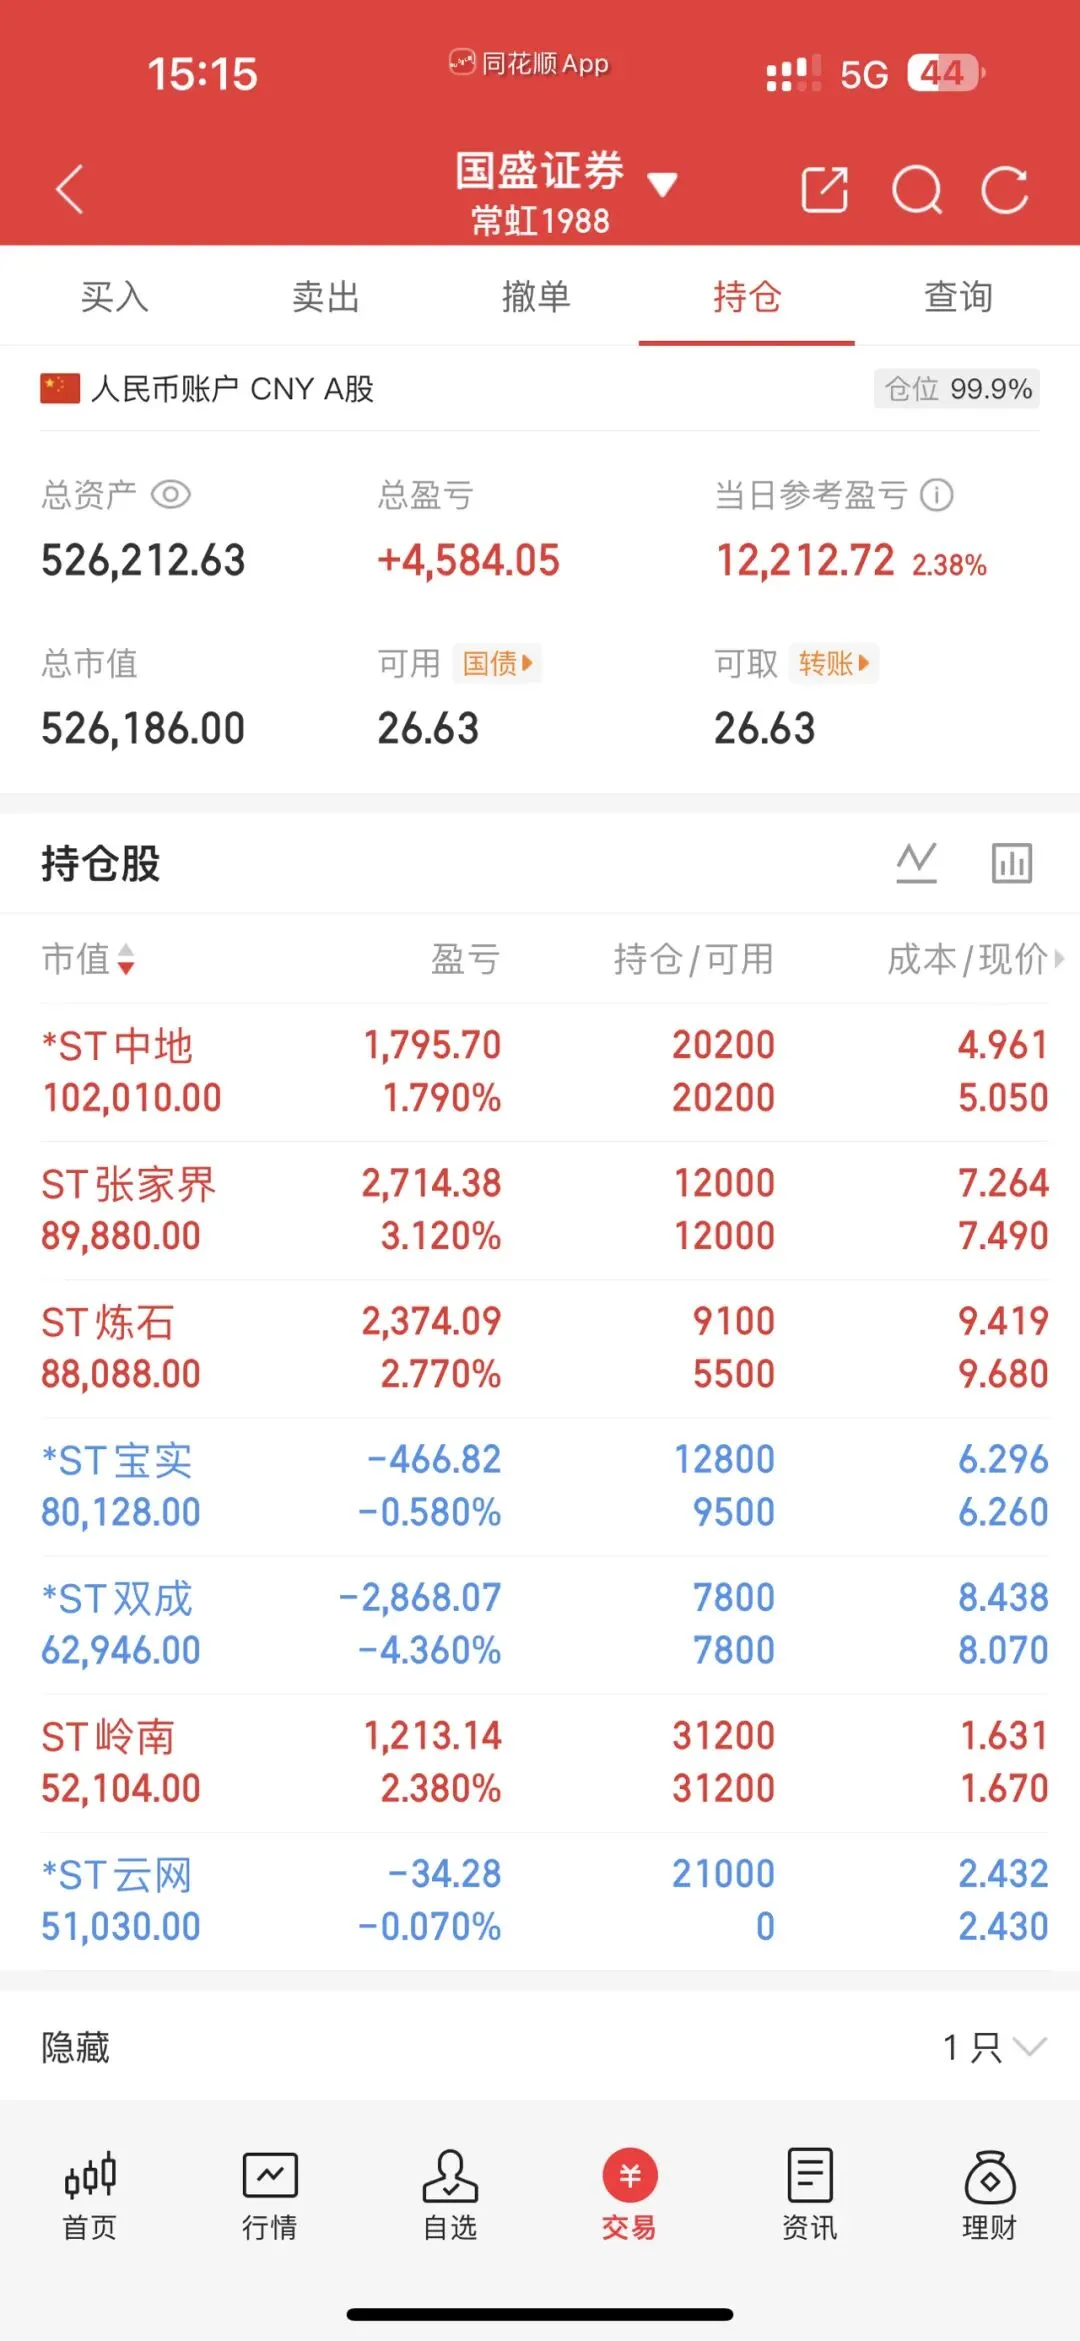This screenshot has height=2341, width=1080.
Task: Tap the 转账 transfer button
Action: [834, 663]
